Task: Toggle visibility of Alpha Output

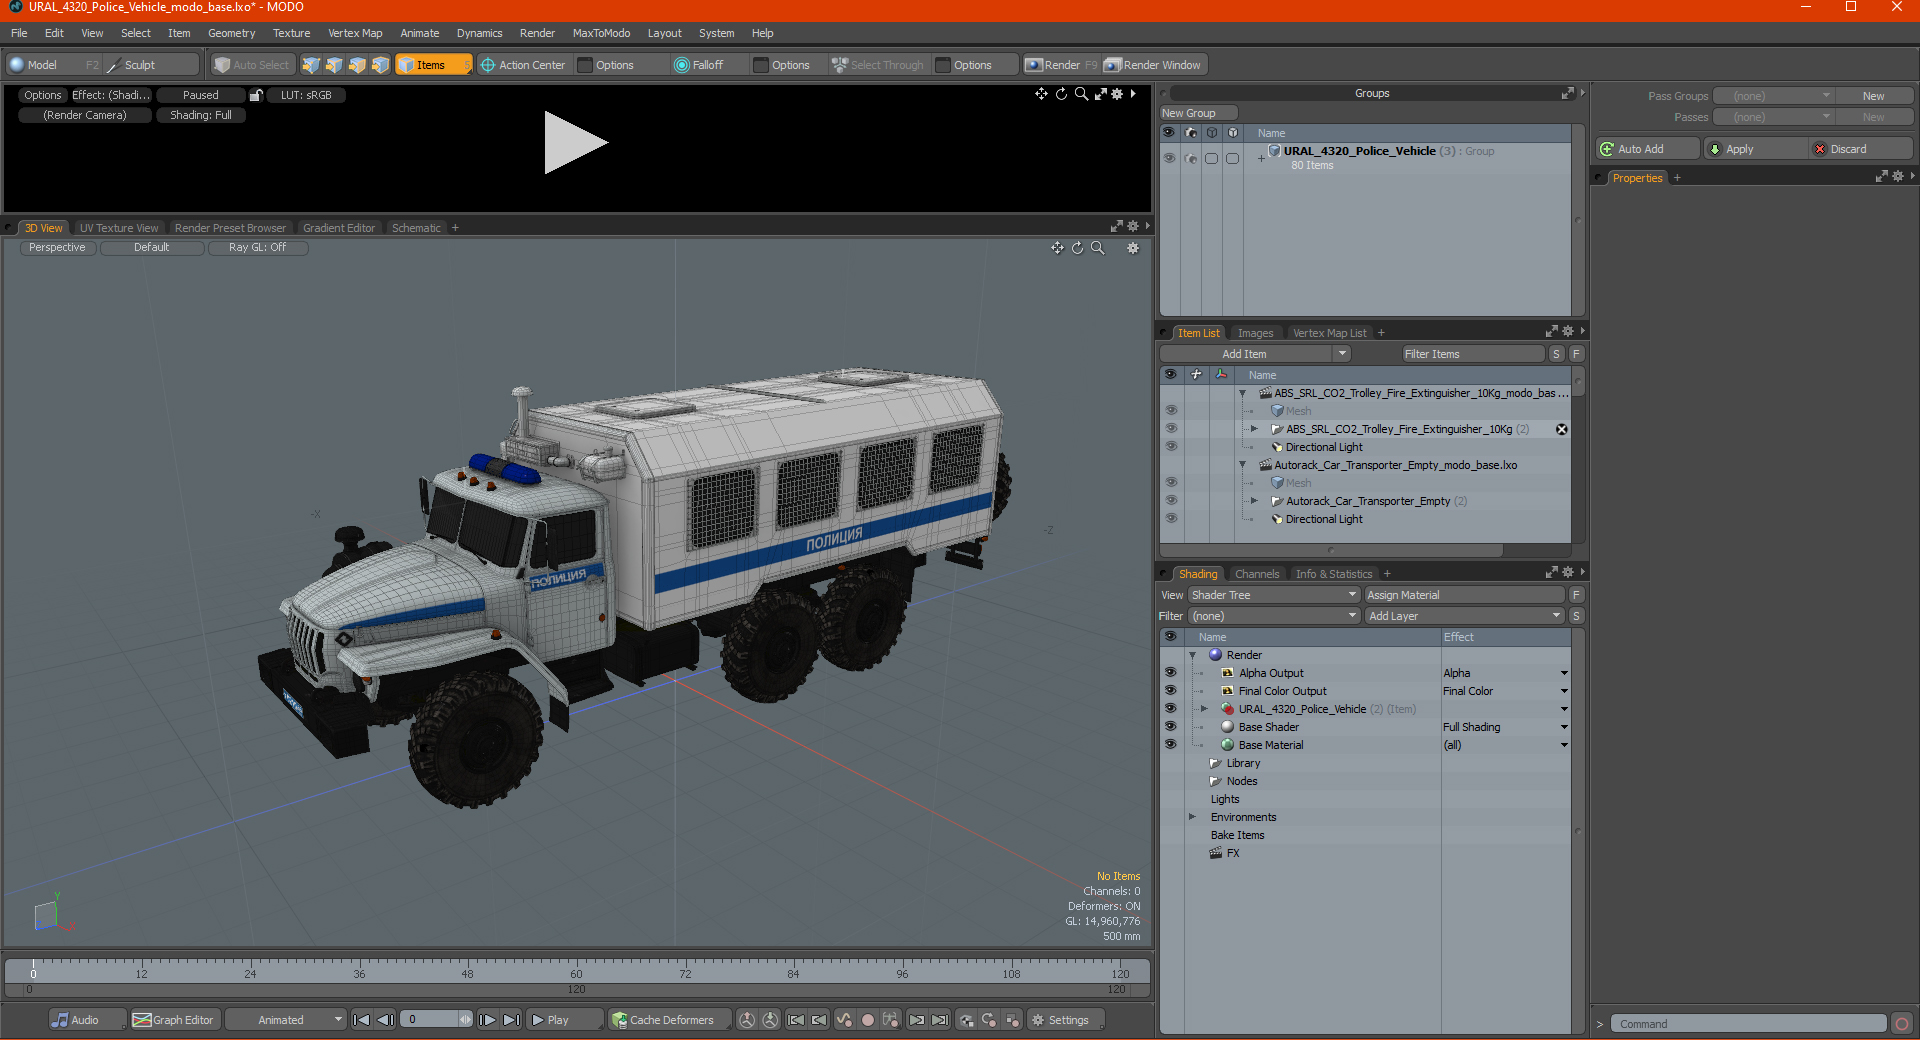Action: pyautogui.click(x=1170, y=673)
